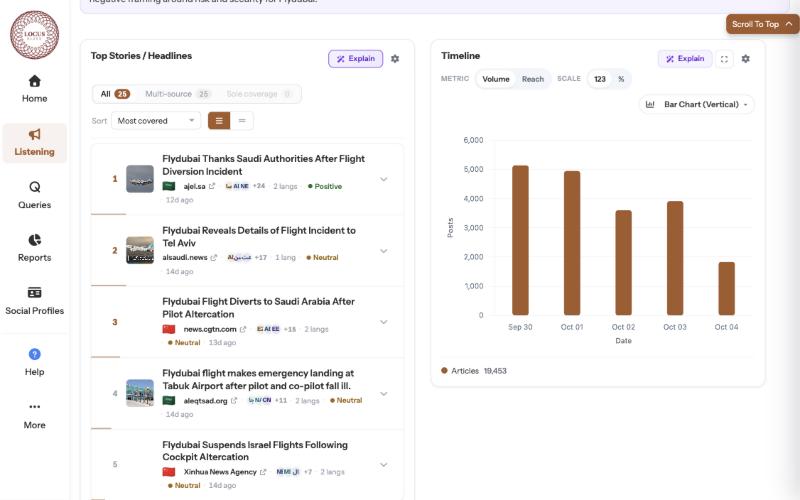
Task: Click the Sep 30 bar in Timeline
Action: [x=520, y=240]
